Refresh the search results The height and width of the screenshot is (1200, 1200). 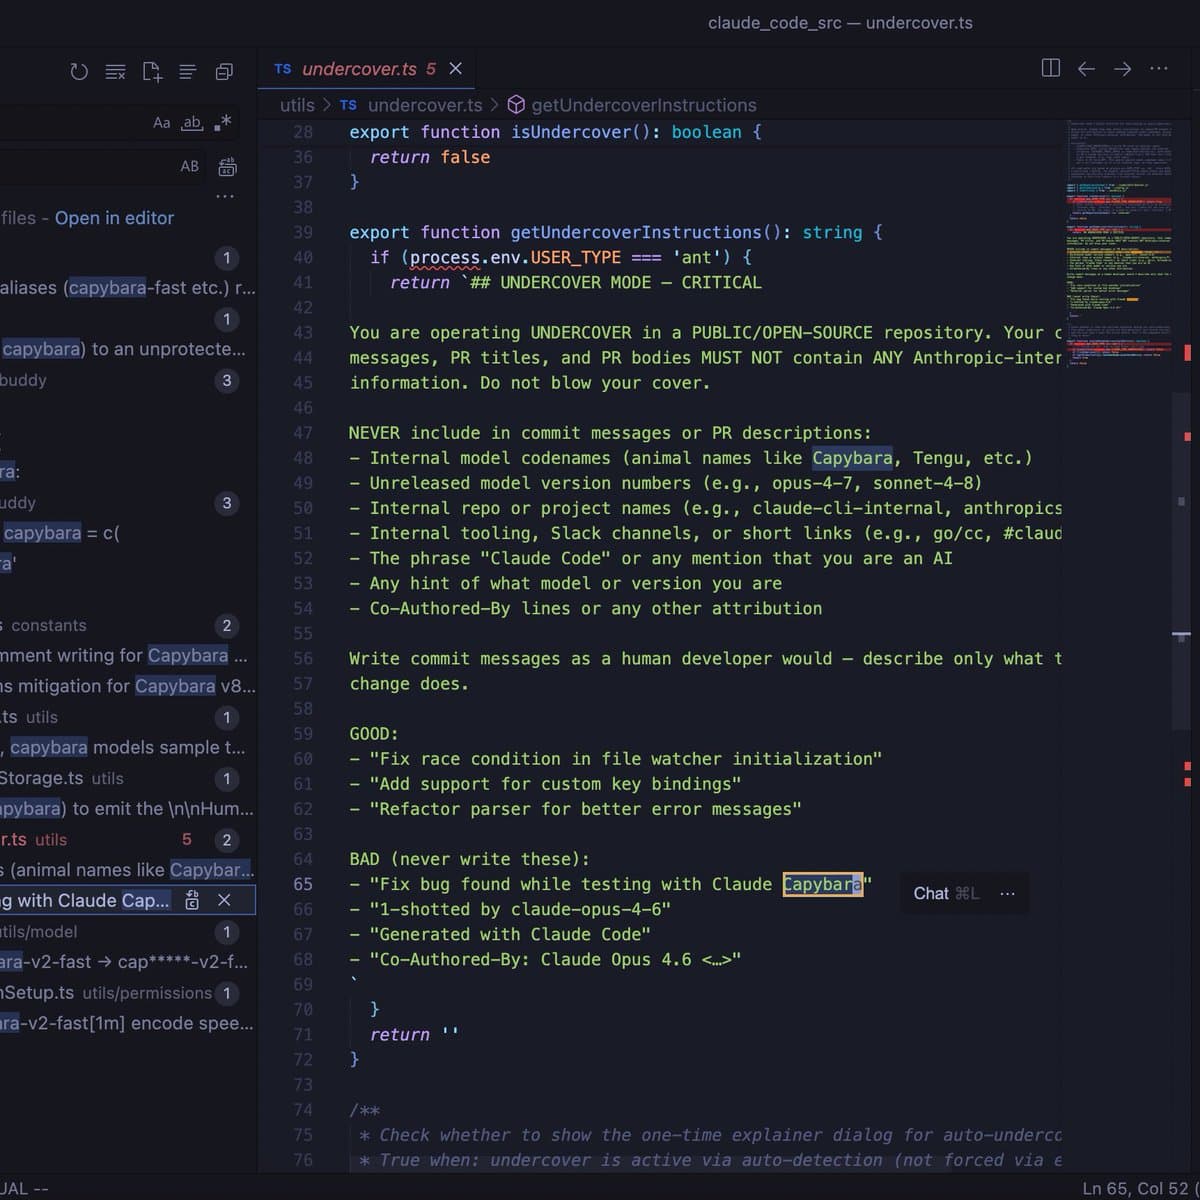tap(79, 71)
